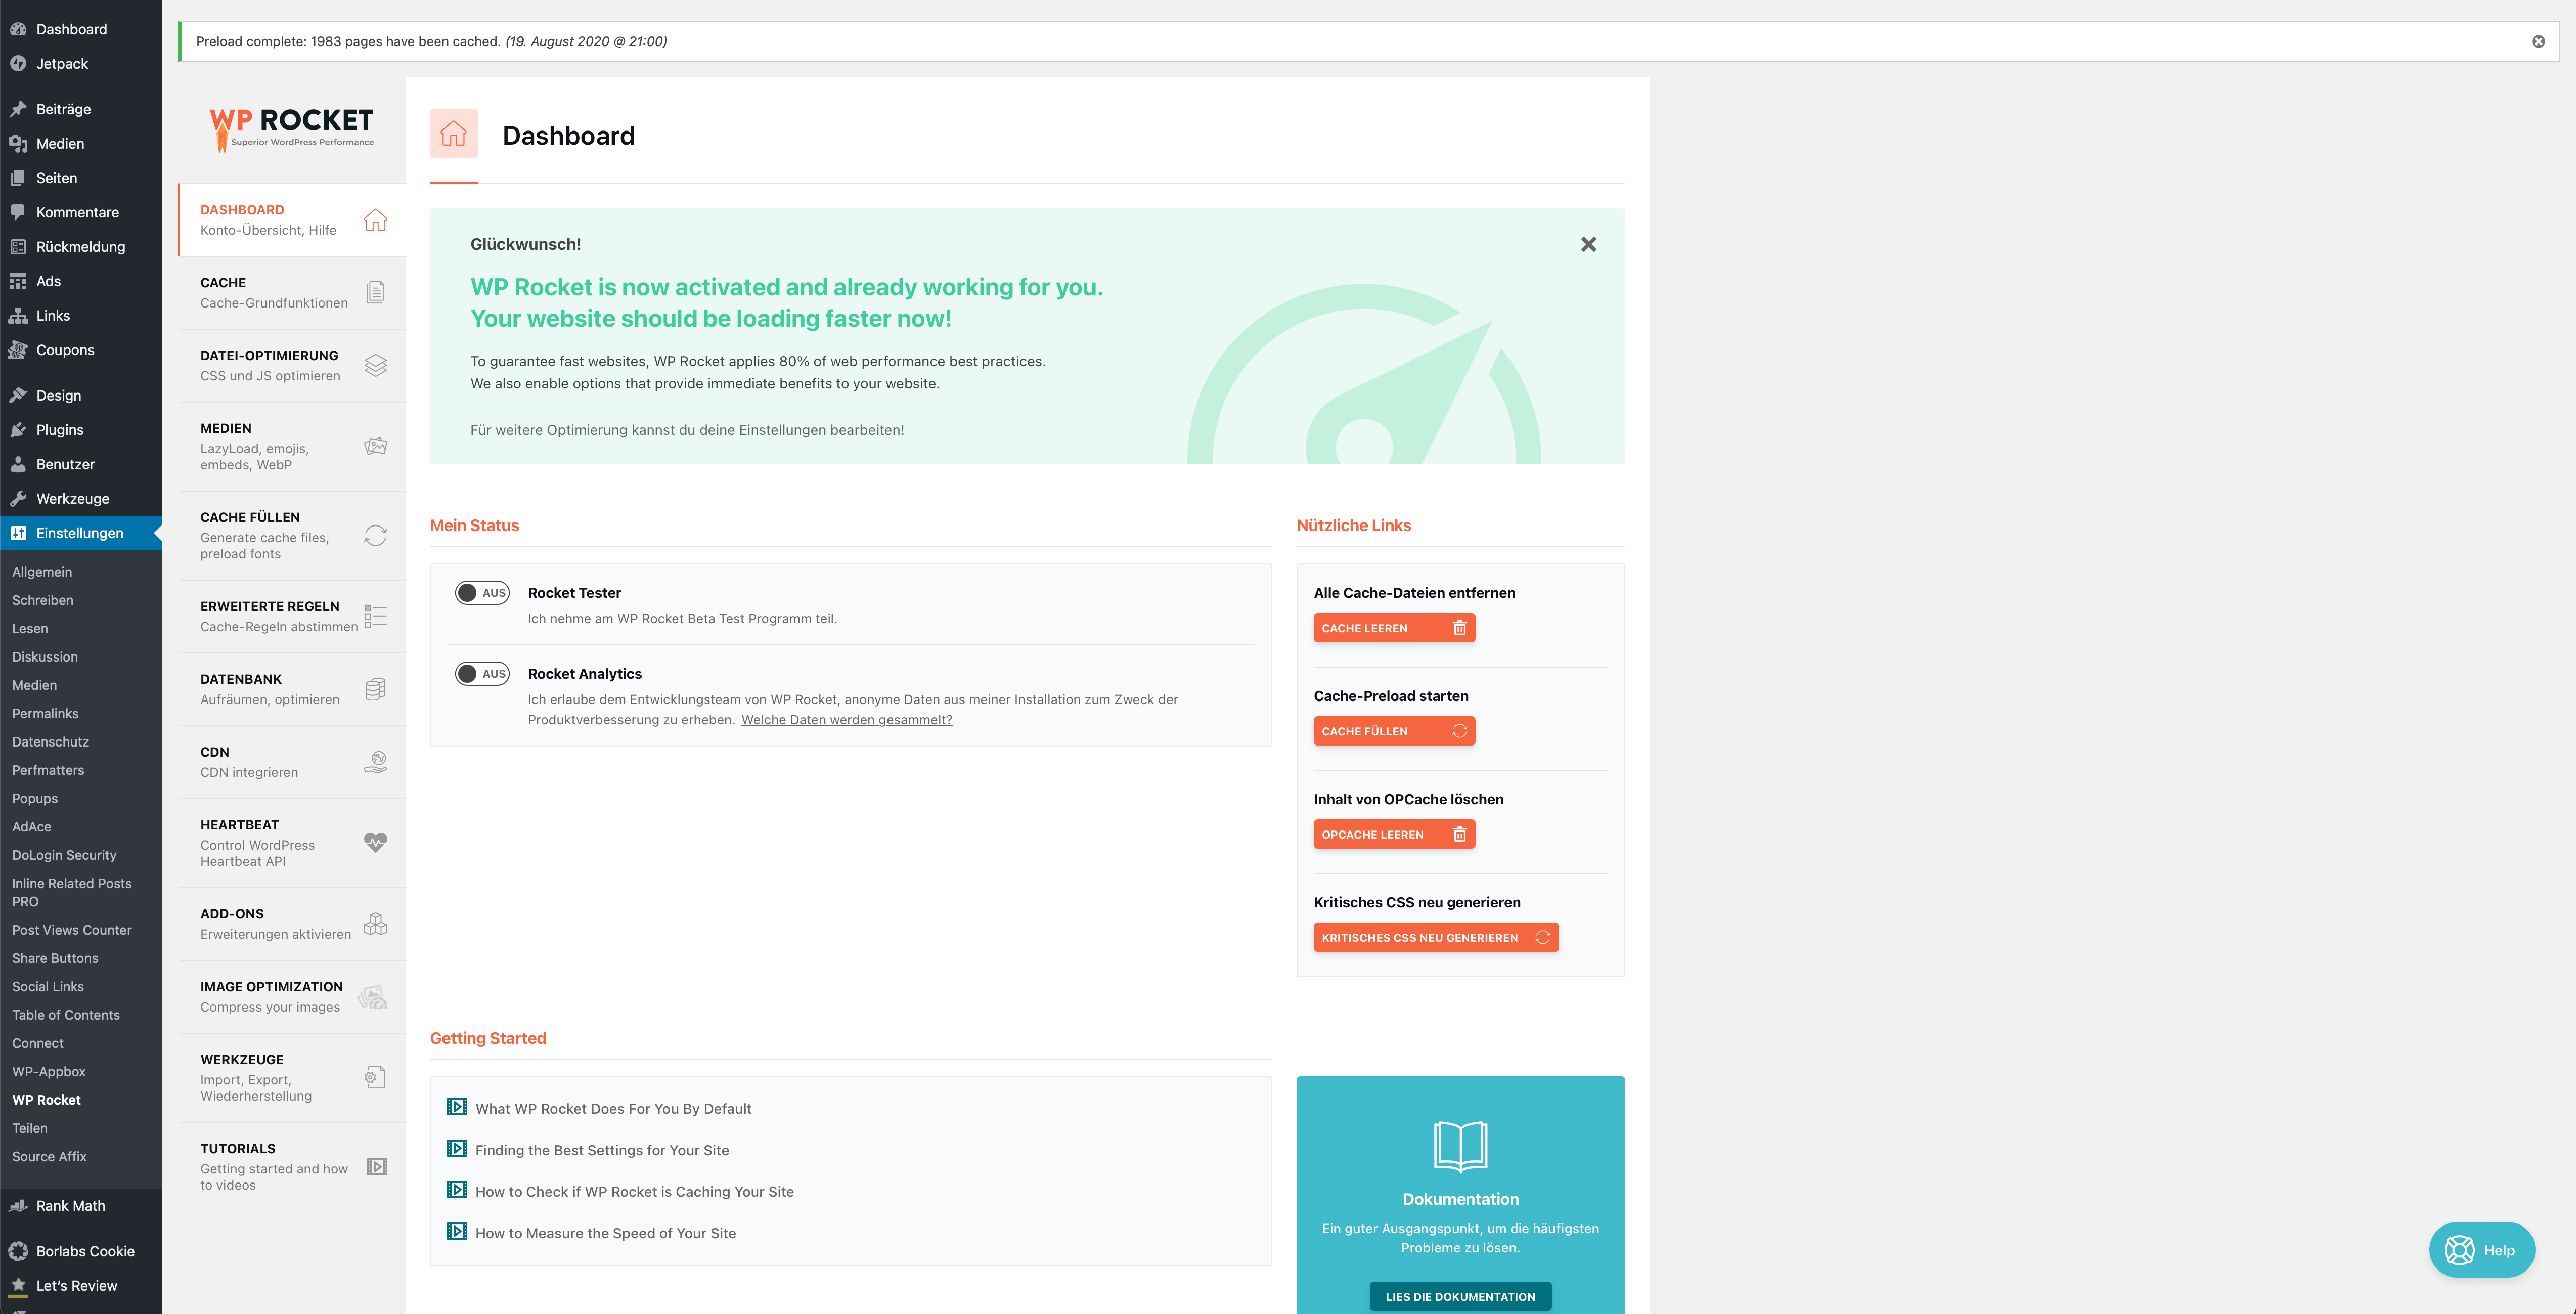Click the video icon for Finding the Best Settings
This screenshot has height=1314, width=2576.
click(x=457, y=1148)
